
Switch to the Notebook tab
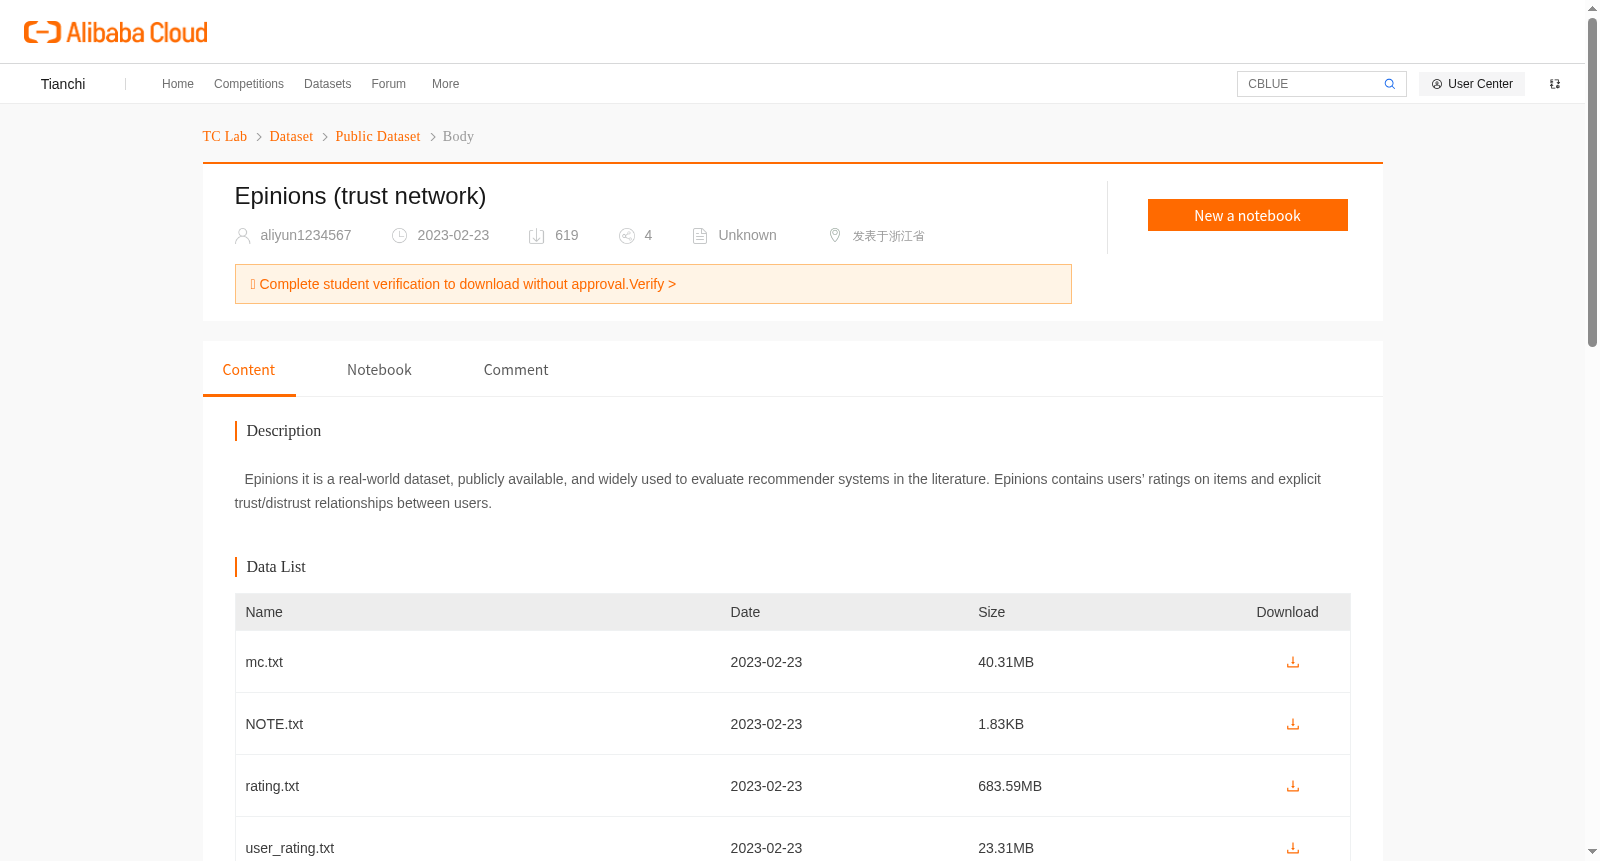pos(379,370)
